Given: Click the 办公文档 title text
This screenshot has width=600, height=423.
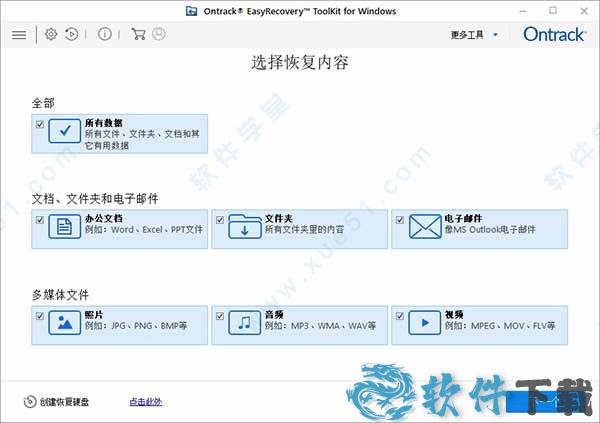Looking at the screenshot, I should click(104, 219).
